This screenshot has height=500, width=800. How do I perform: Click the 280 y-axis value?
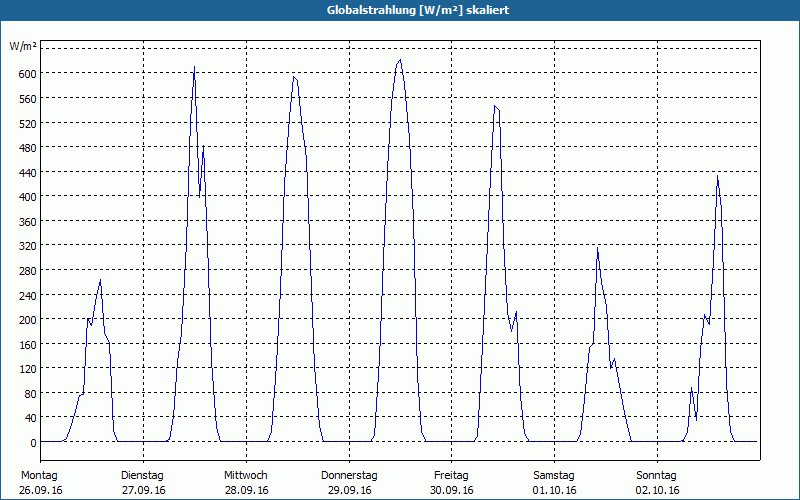pos(27,271)
